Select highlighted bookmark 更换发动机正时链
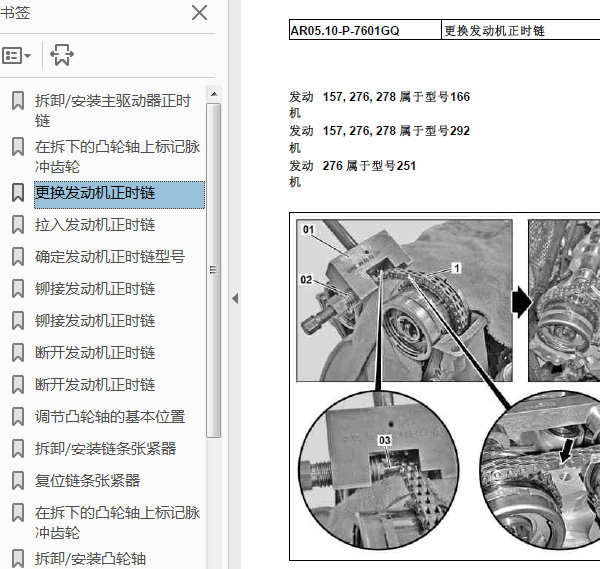This screenshot has width=600, height=569. (x=119, y=195)
